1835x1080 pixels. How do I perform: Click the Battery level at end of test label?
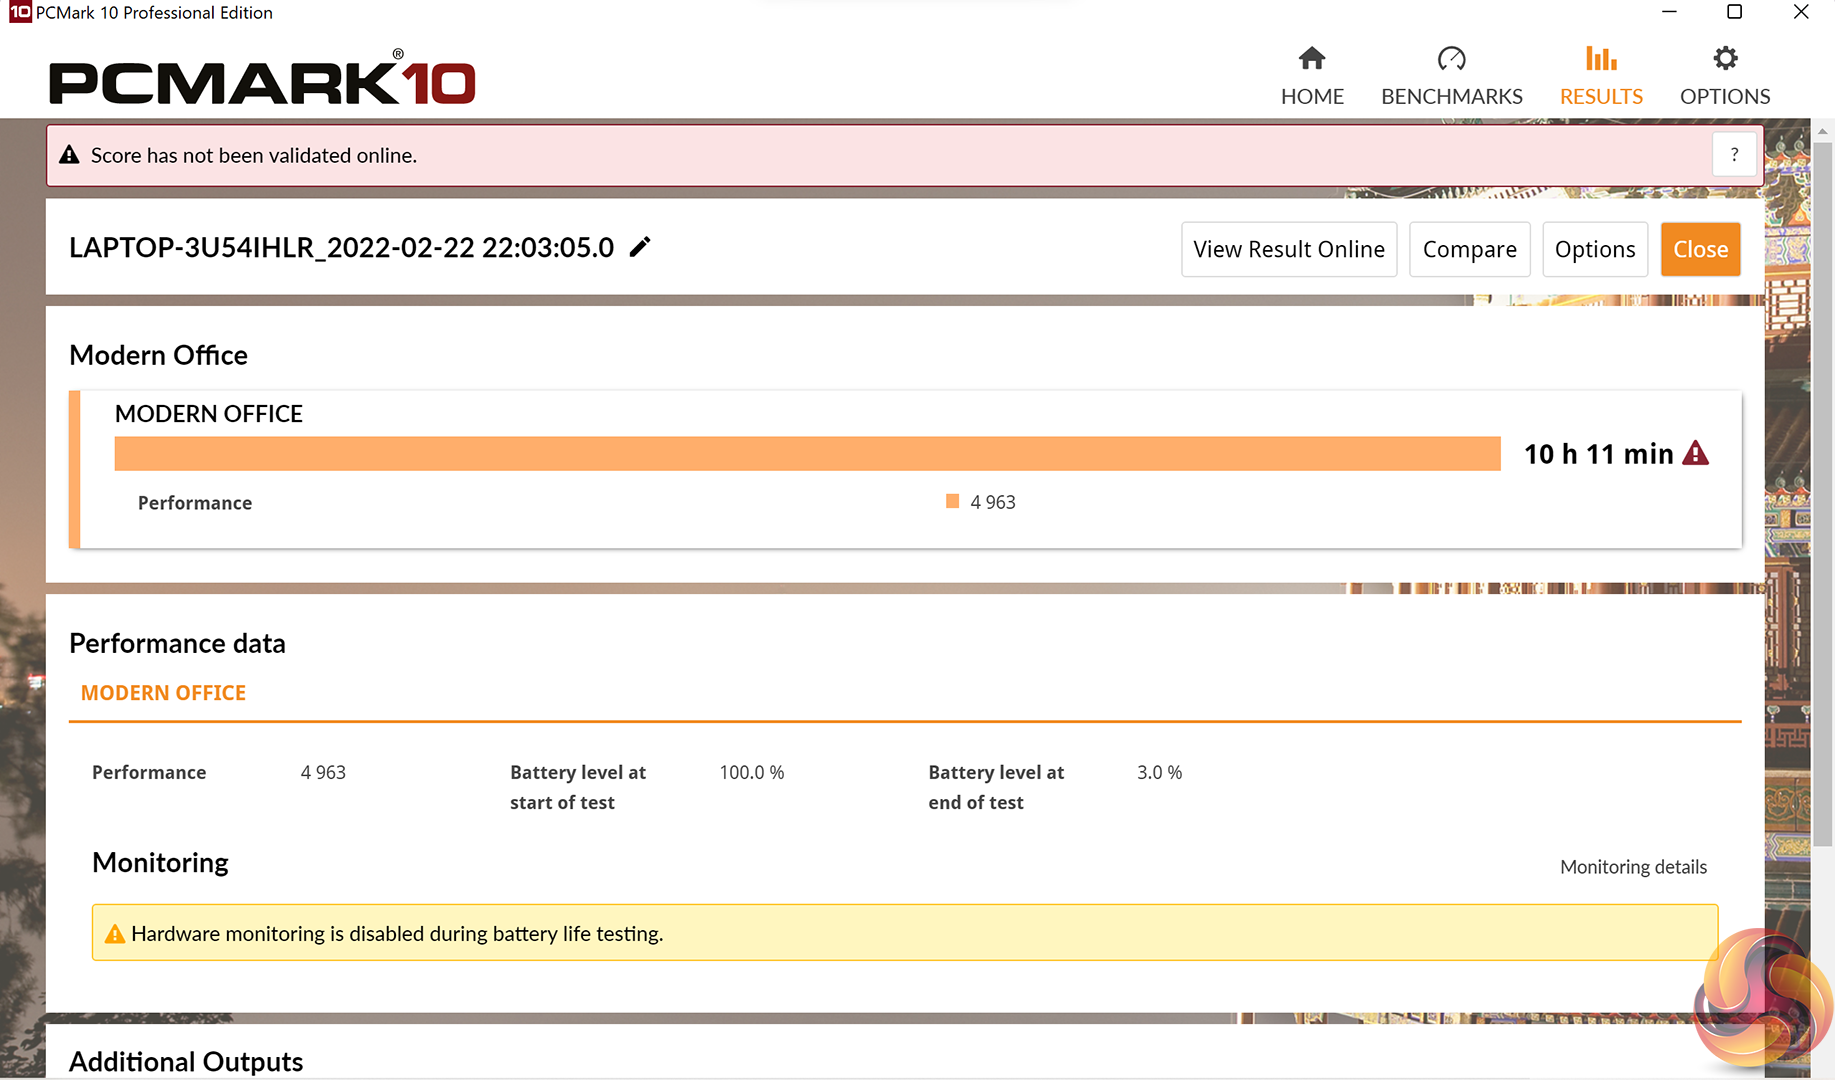[x=996, y=787]
